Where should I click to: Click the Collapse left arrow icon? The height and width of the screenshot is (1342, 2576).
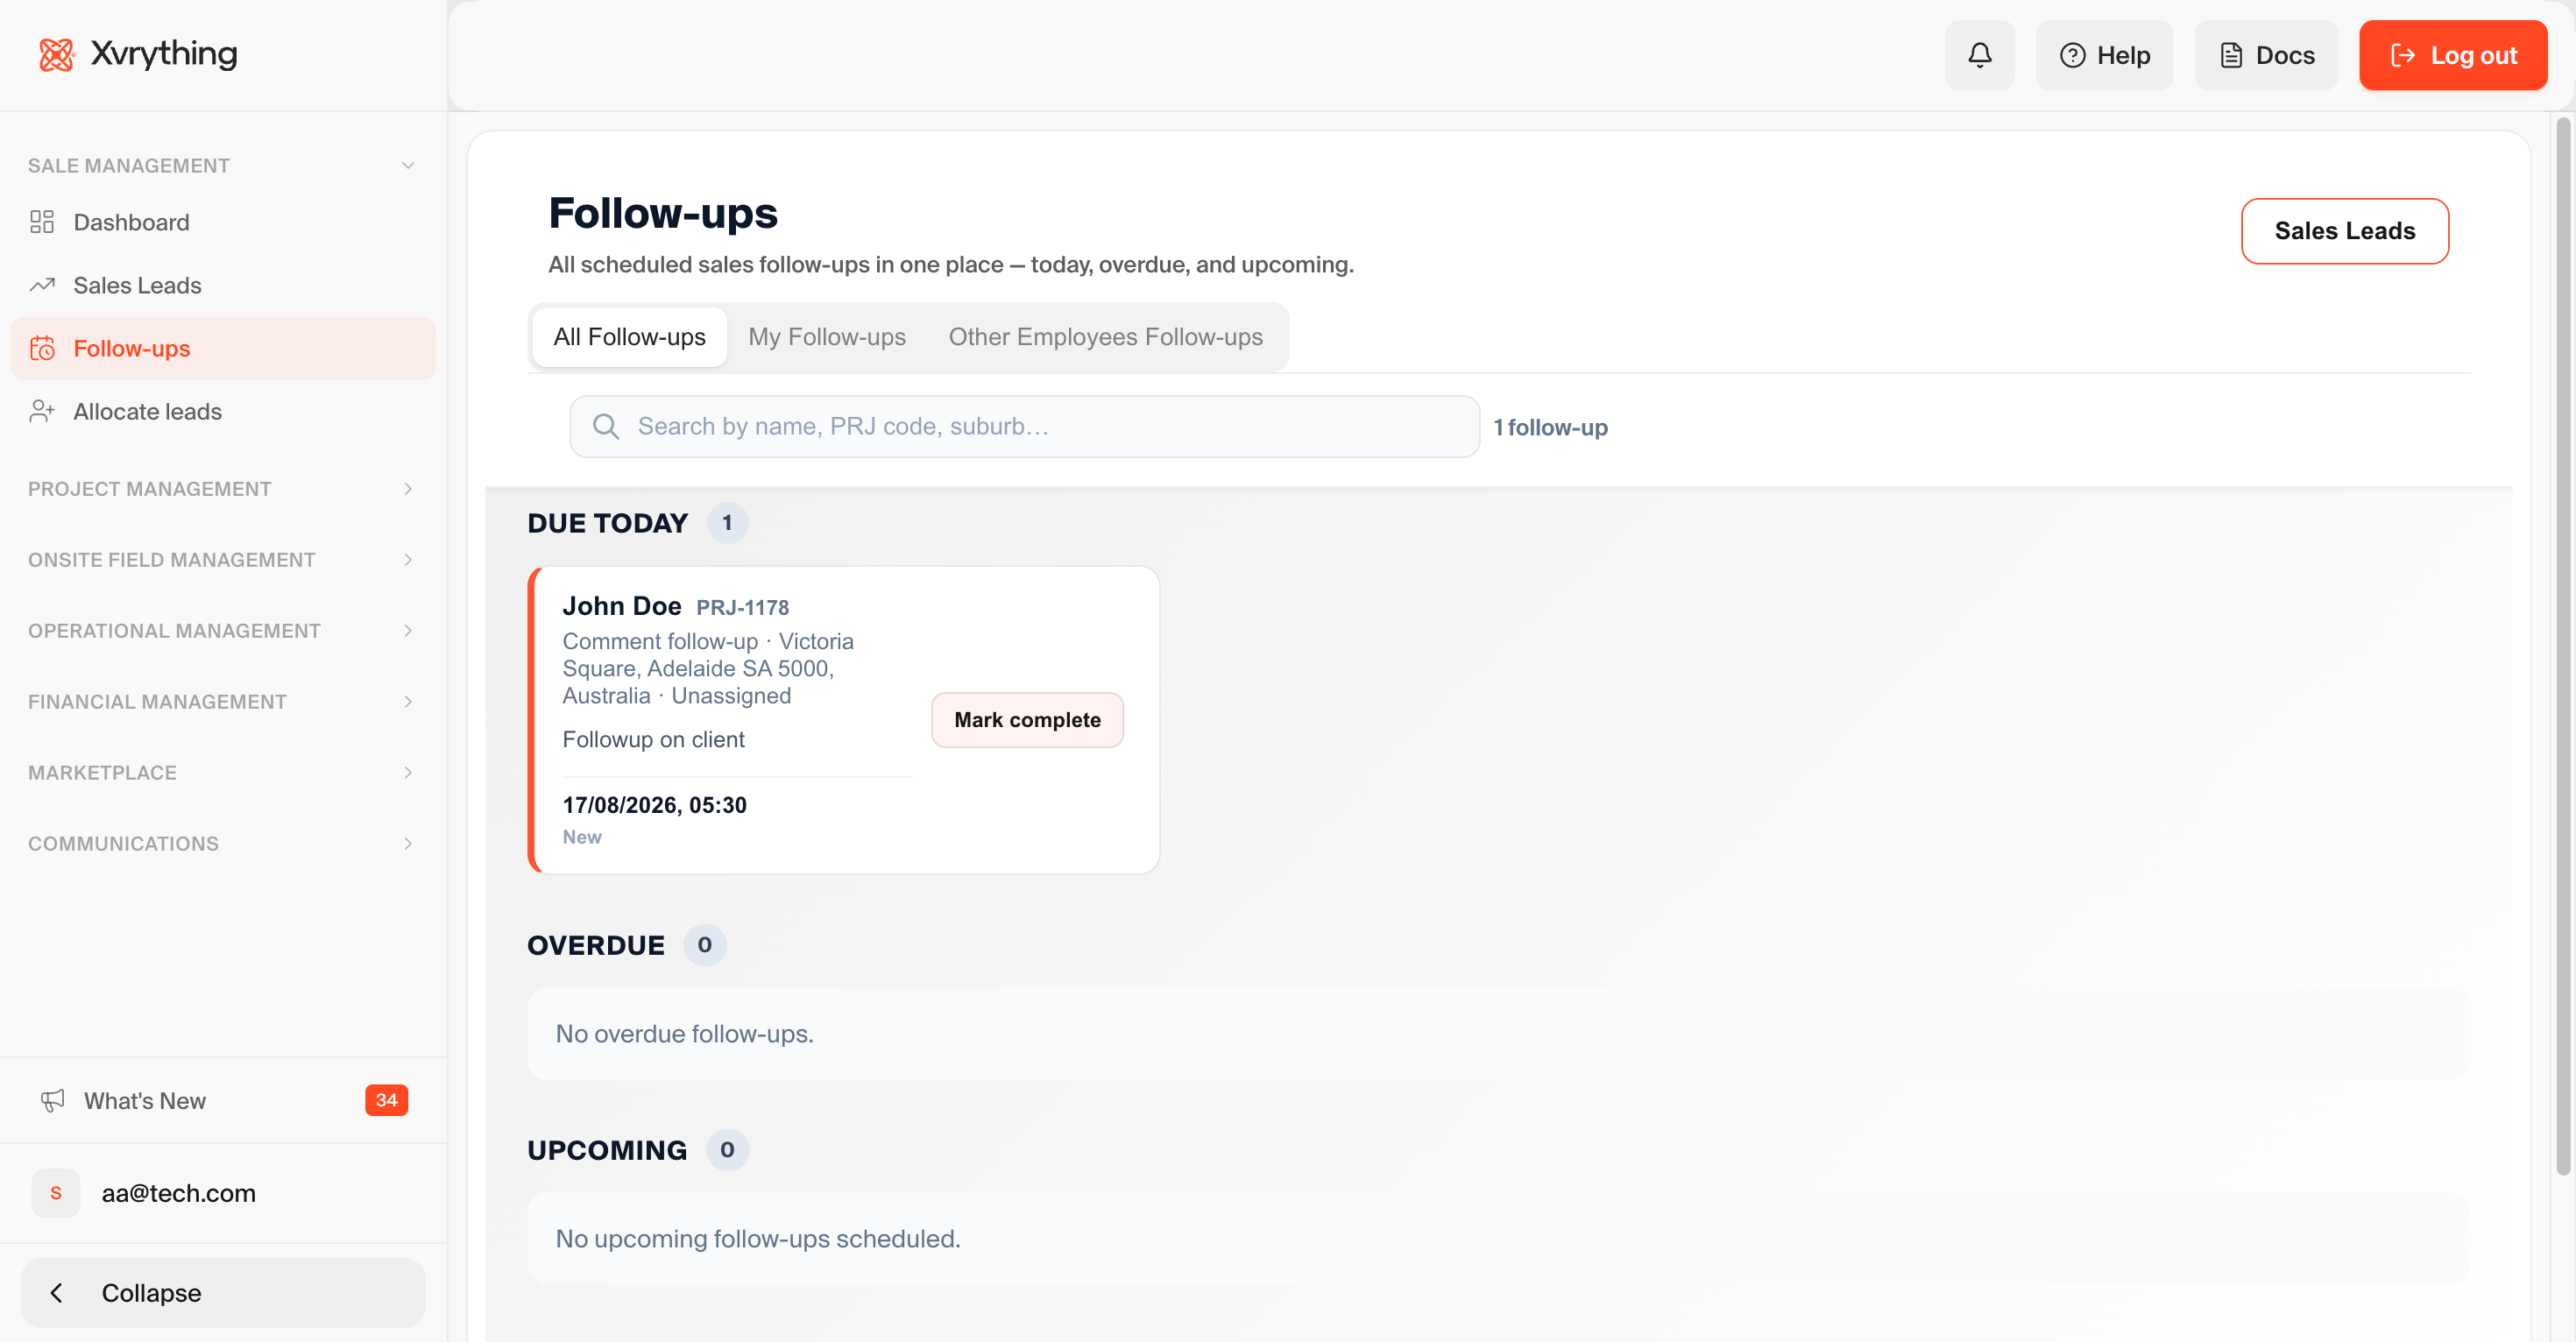(x=57, y=1293)
